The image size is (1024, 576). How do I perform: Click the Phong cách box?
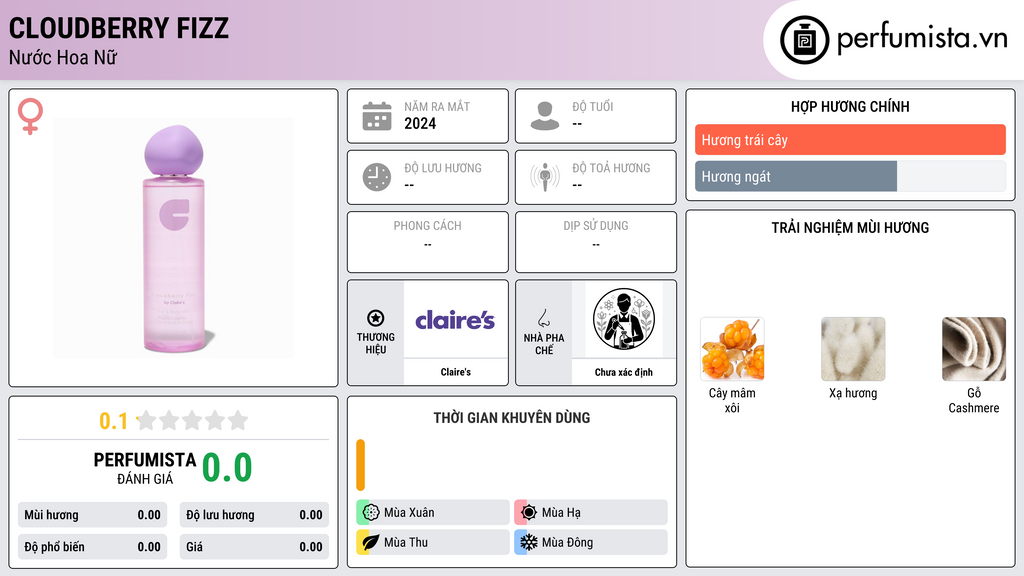click(x=428, y=242)
